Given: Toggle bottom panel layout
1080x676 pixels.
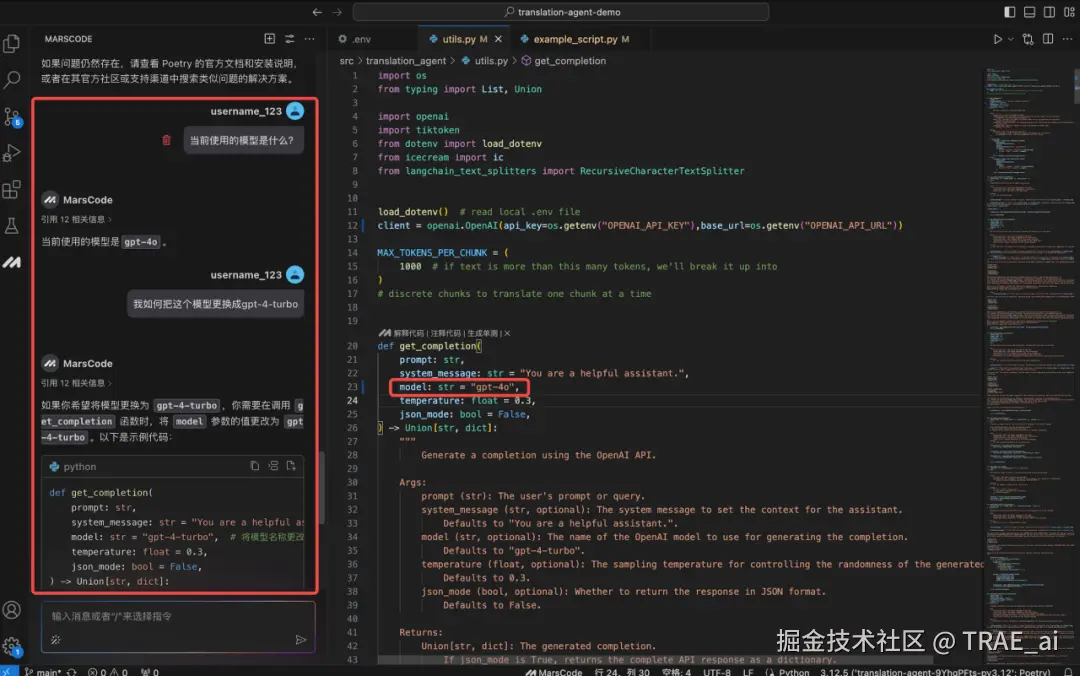Looking at the screenshot, I should [x=1029, y=12].
